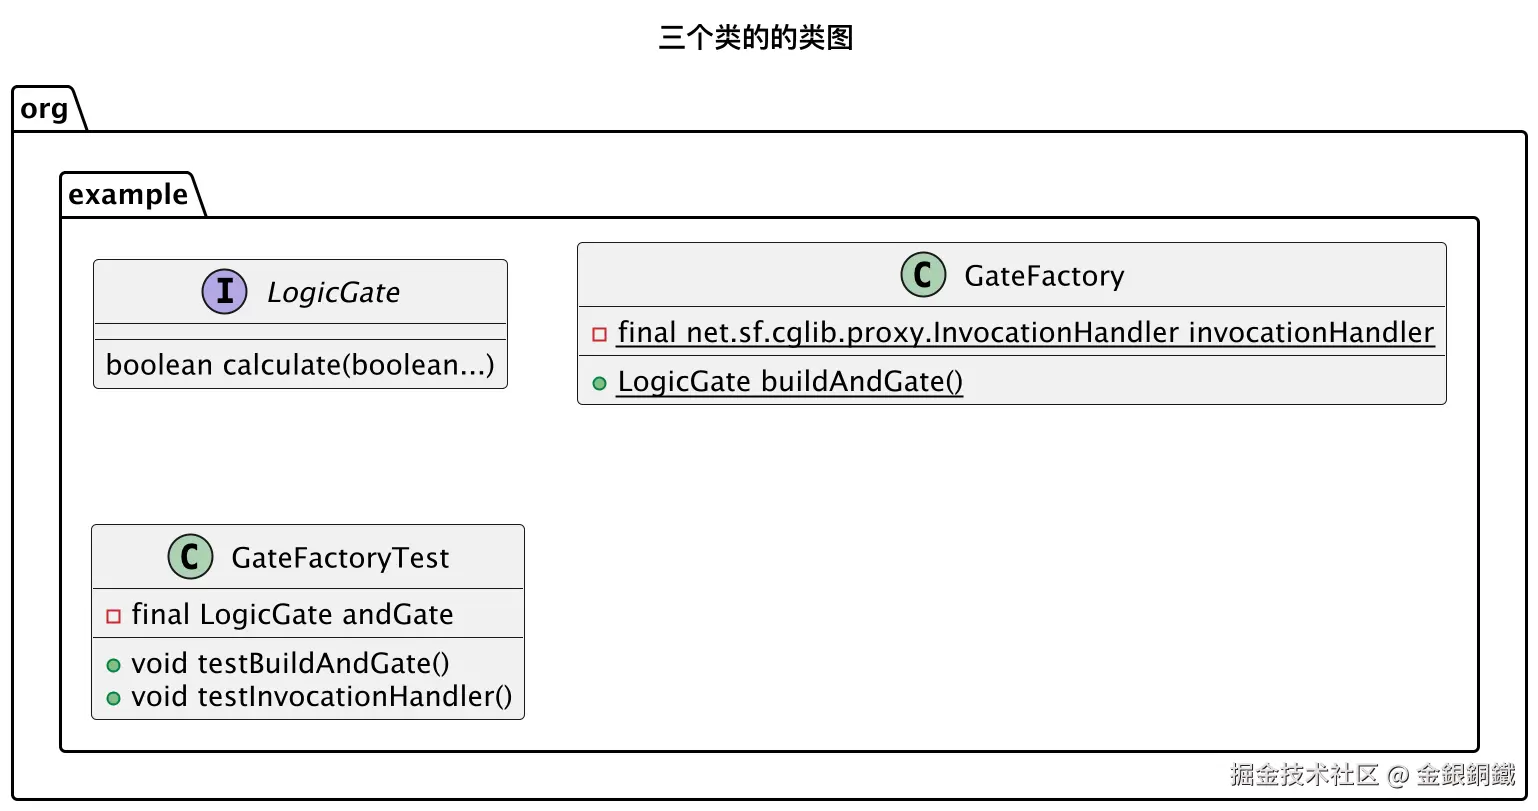Click the red private marker before andGate field

click(114, 616)
